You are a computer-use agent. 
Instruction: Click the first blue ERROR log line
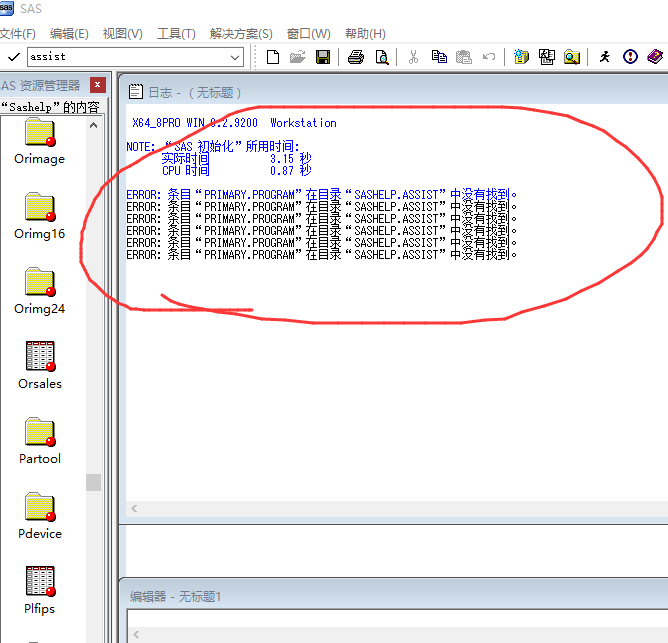click(322, 195)
